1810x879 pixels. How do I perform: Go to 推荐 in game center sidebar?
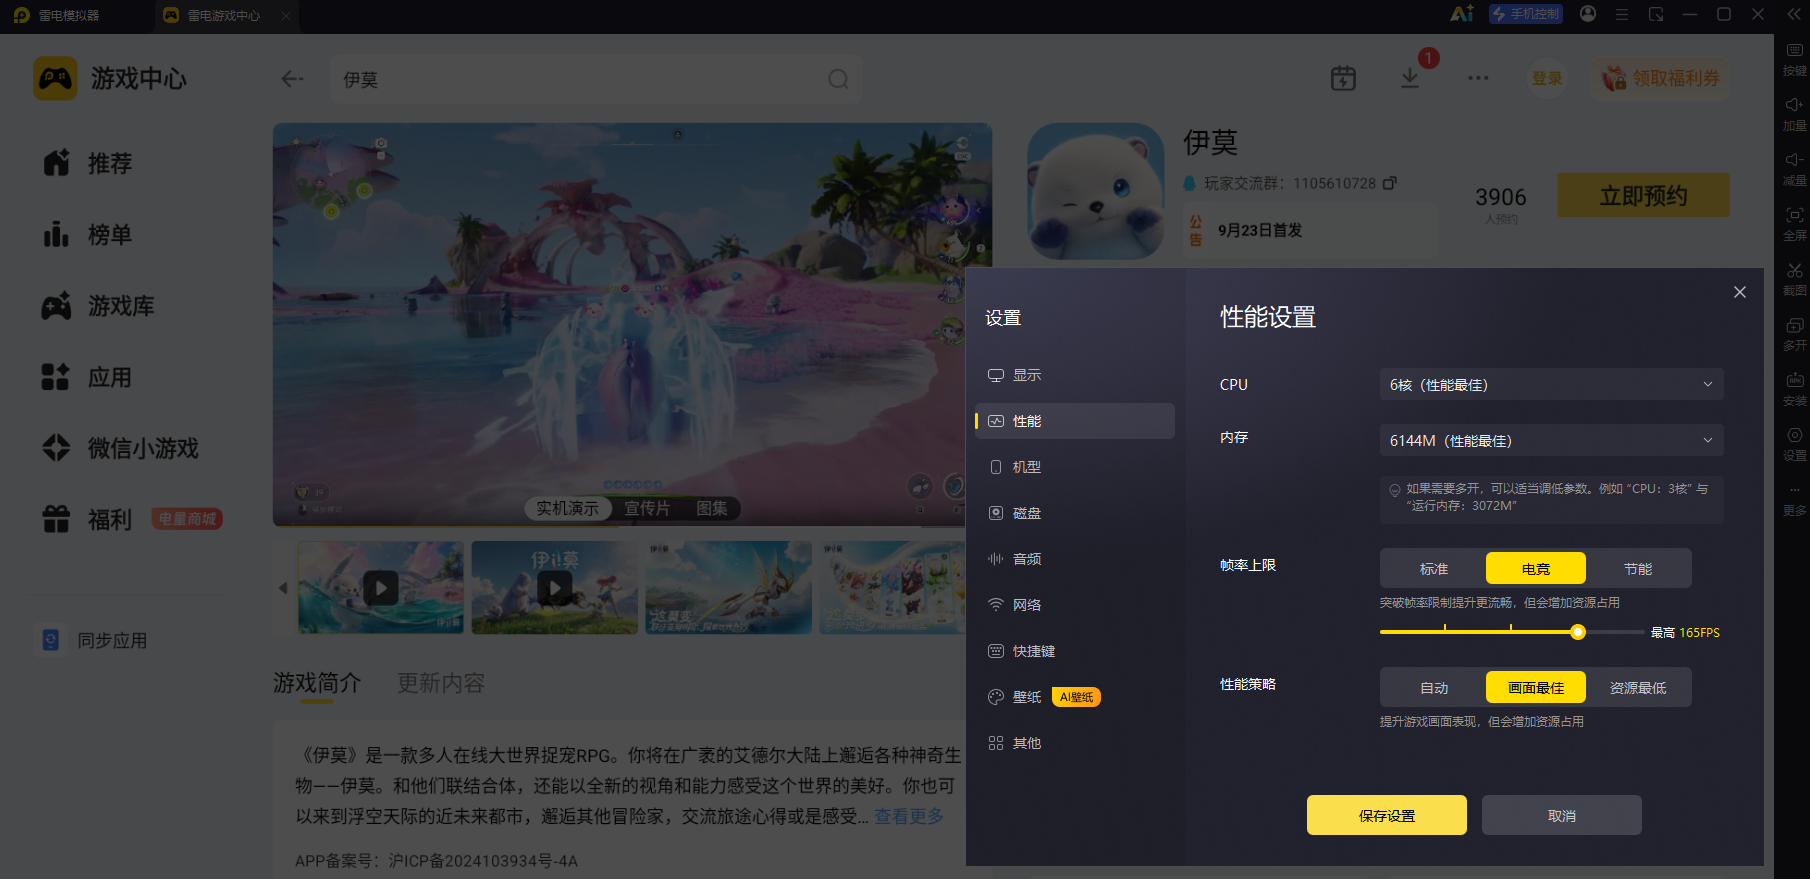88,163
